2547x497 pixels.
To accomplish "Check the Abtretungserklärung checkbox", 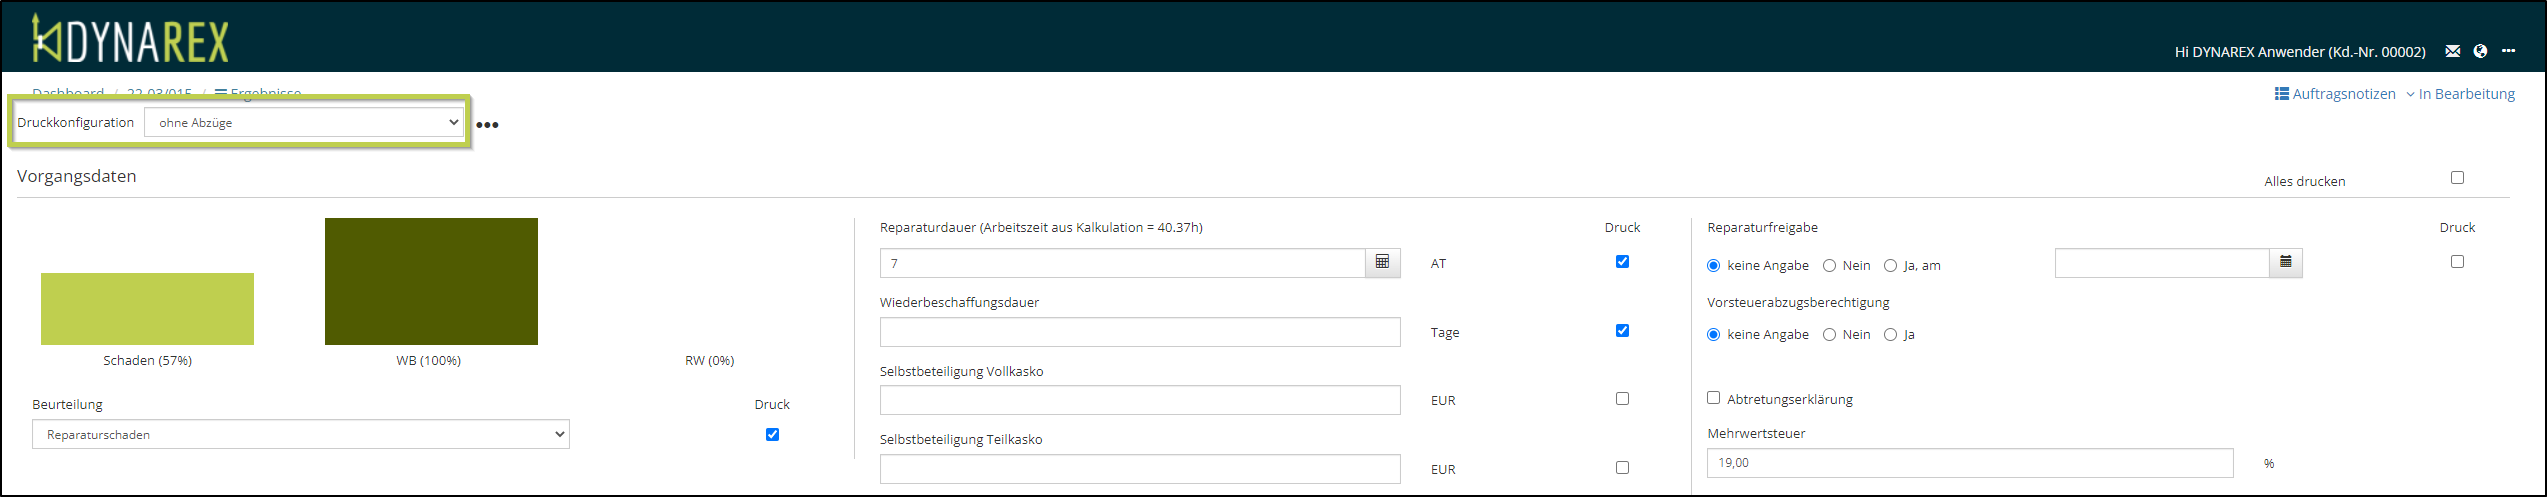I will click(x=1713, y=398).
